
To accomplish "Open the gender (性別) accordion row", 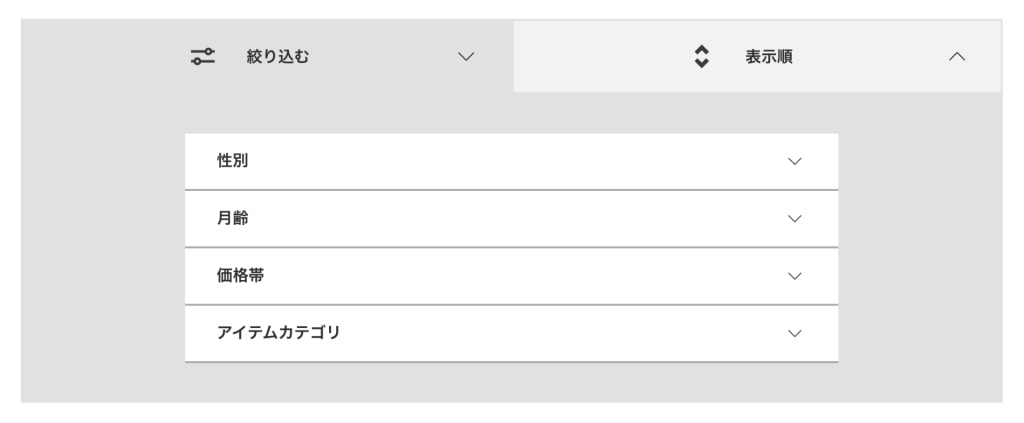I will tap(511, 161).
